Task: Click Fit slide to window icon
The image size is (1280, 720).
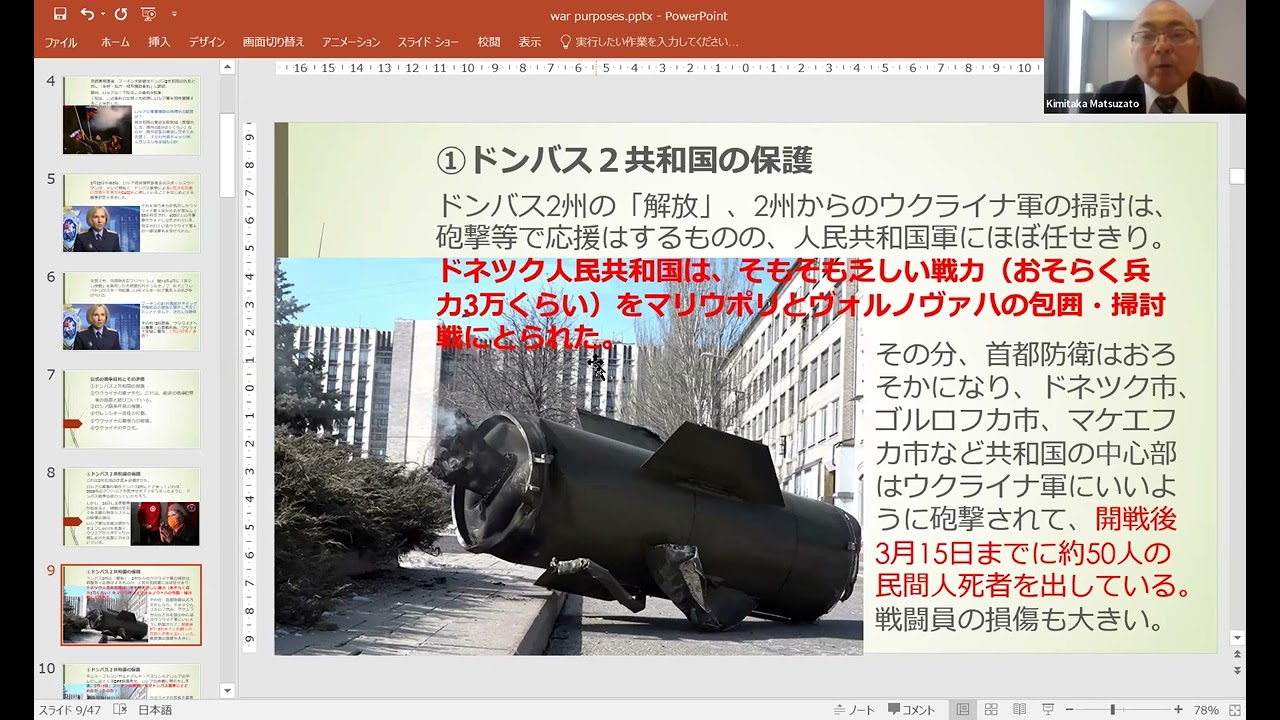Action: point(1234,710)
